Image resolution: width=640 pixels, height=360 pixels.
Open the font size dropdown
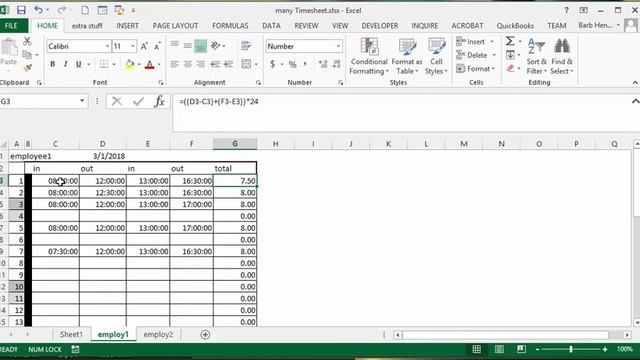(x=133, y=46)
